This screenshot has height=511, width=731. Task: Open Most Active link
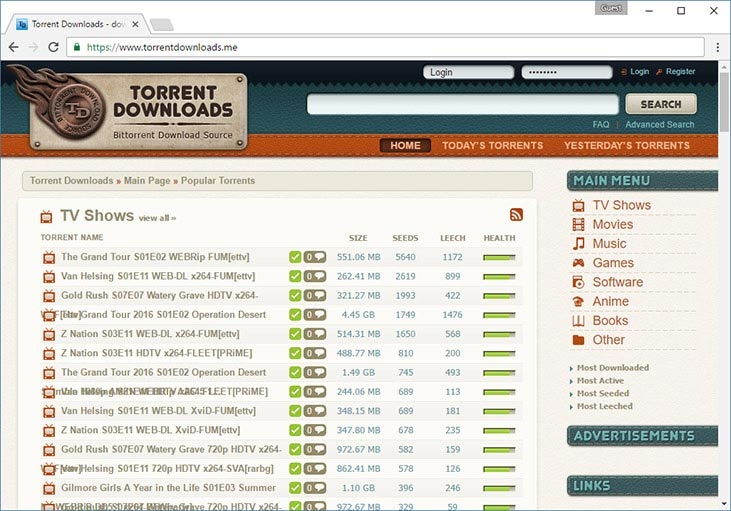pyautogui.click(x=600, y=381)
